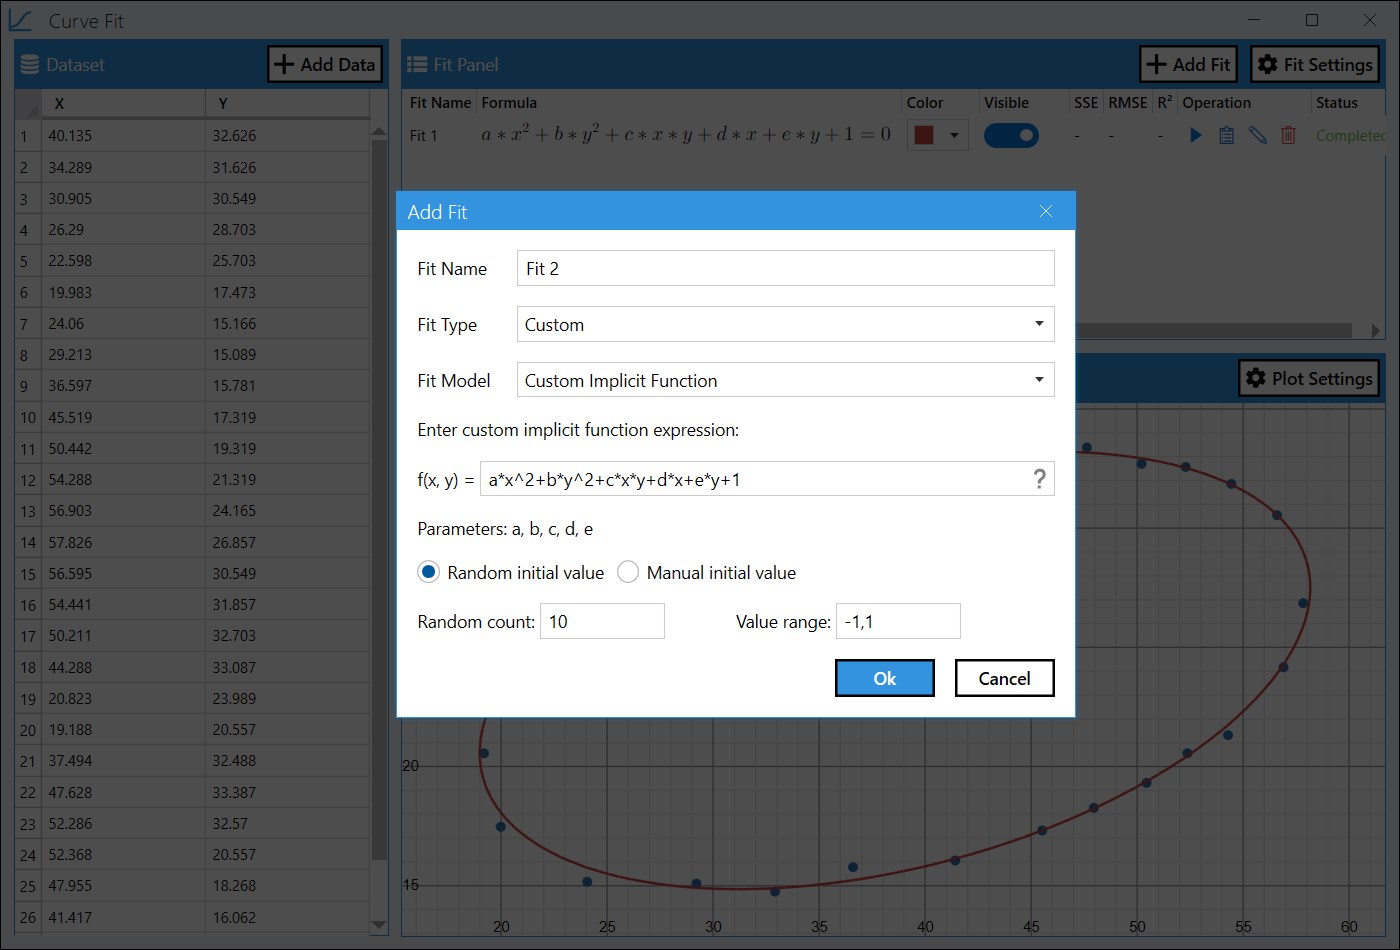Select cell with Y value 17.473
This screenshot has width=1400, height=950.
287,292
